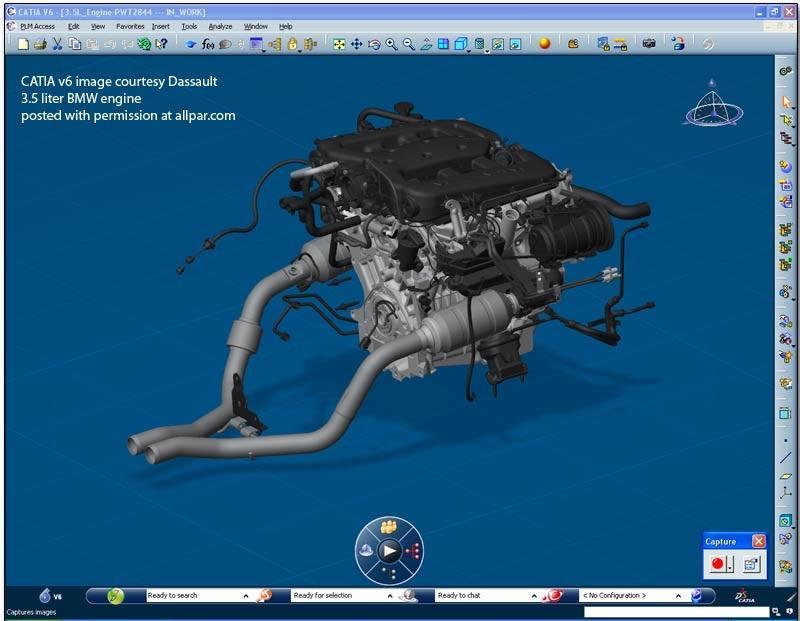The width and height of the screenshot is (800, 621).
Task: Click the padlock icon in toolbar
Action: coord(292,44)
